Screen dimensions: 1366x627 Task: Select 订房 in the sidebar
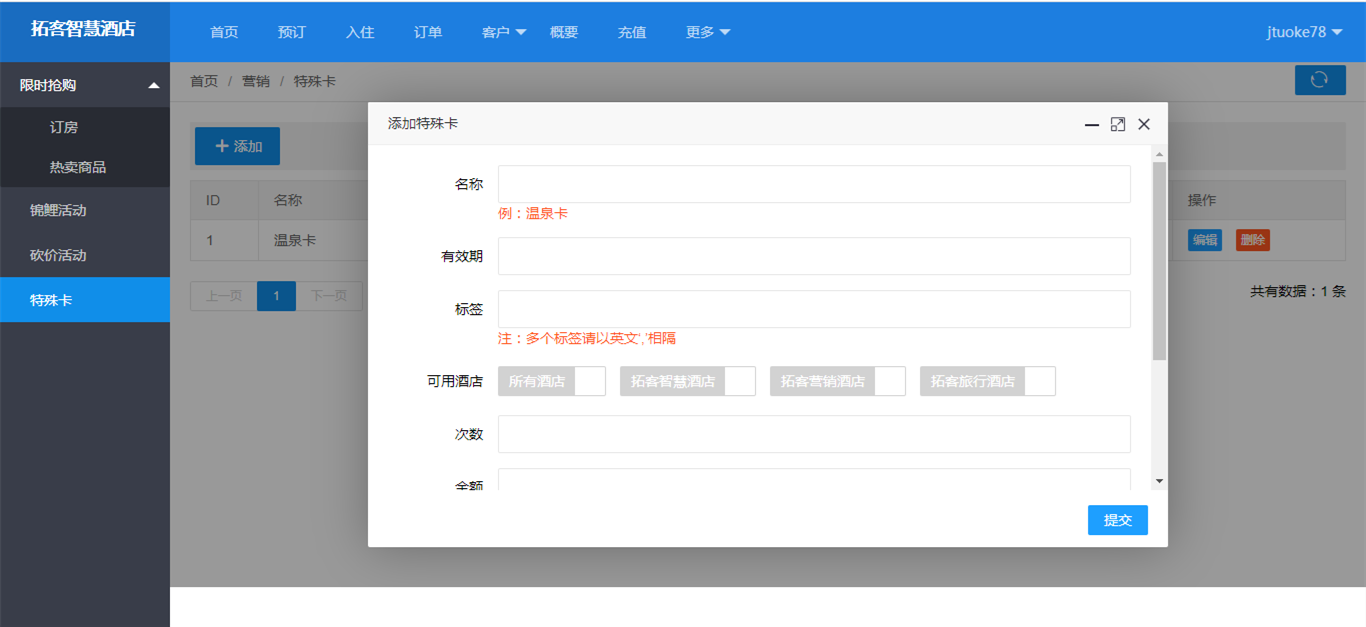(x=85, y=127)
